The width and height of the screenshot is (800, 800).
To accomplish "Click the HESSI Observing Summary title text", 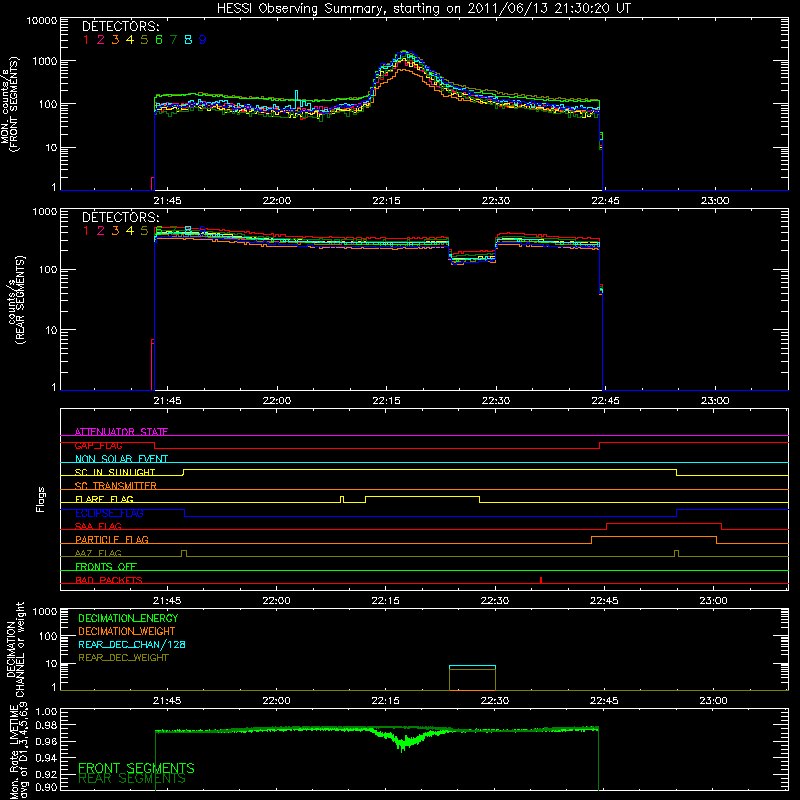I will [423, 9].
